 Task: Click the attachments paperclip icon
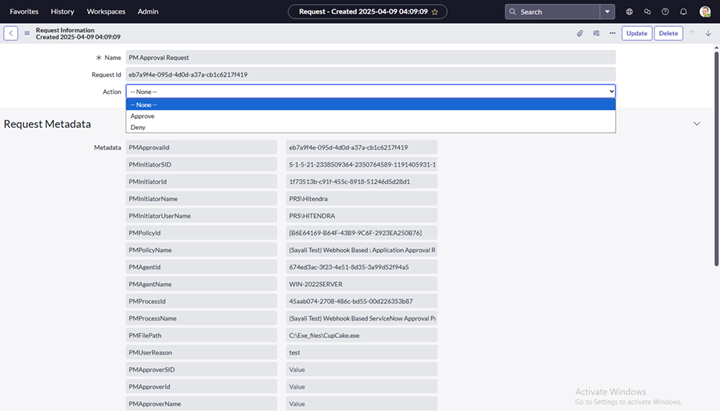click(x=580, y=33)
